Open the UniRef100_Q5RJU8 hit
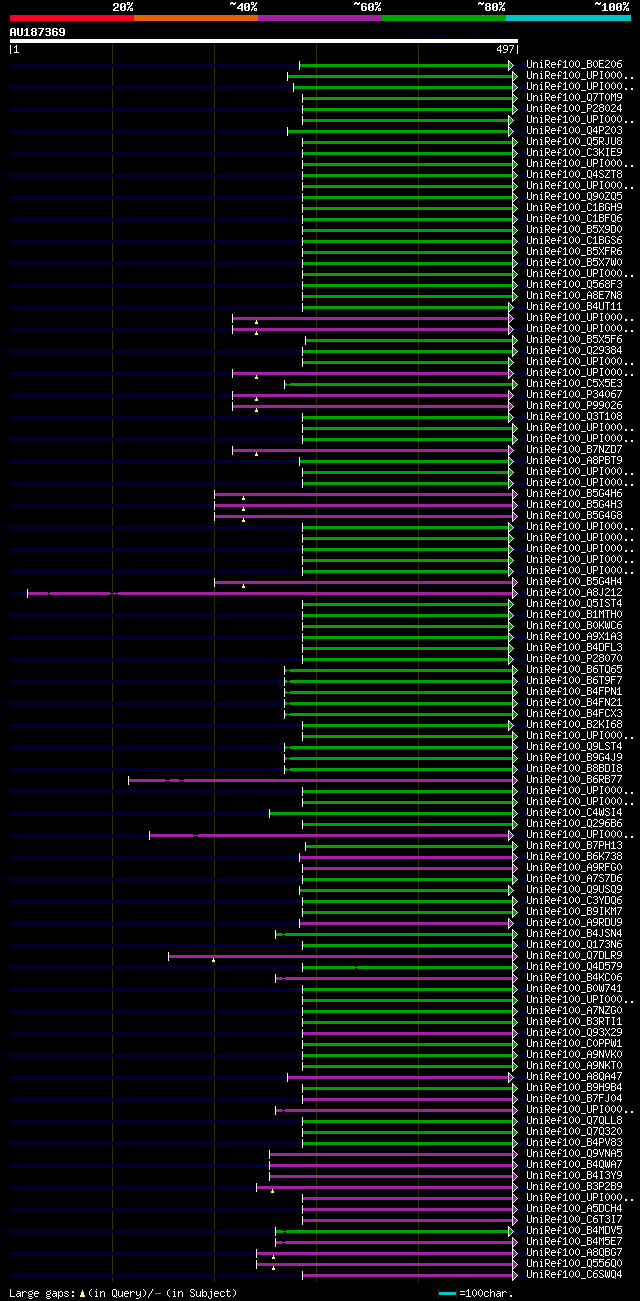This screenshot has width=640, height=1301. [575, 142]
